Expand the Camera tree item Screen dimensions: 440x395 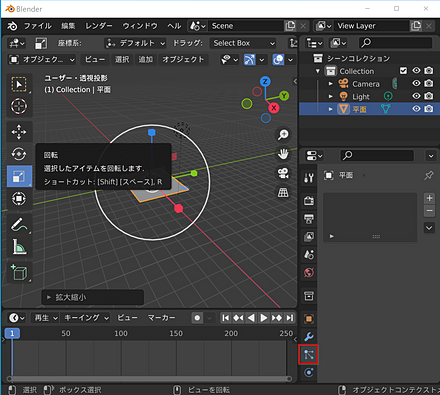pyautogui.click(x=330, y=84)
